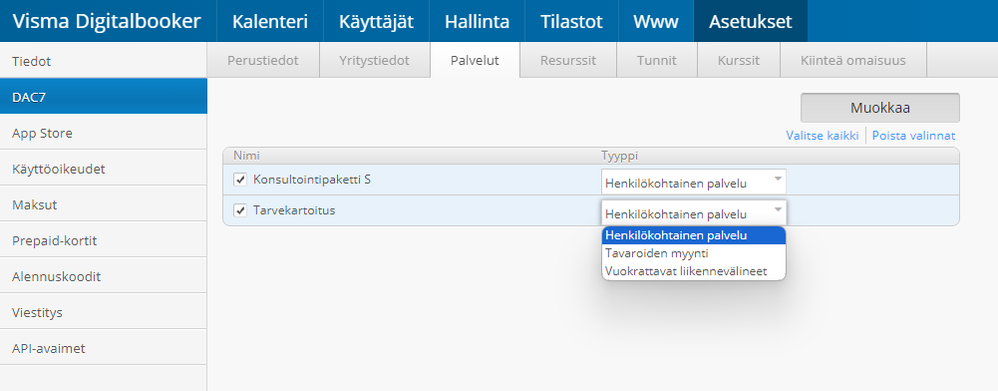Collapse type dropdown for Tarvekartoitus
Screen dimensions: 998x391
694,212
